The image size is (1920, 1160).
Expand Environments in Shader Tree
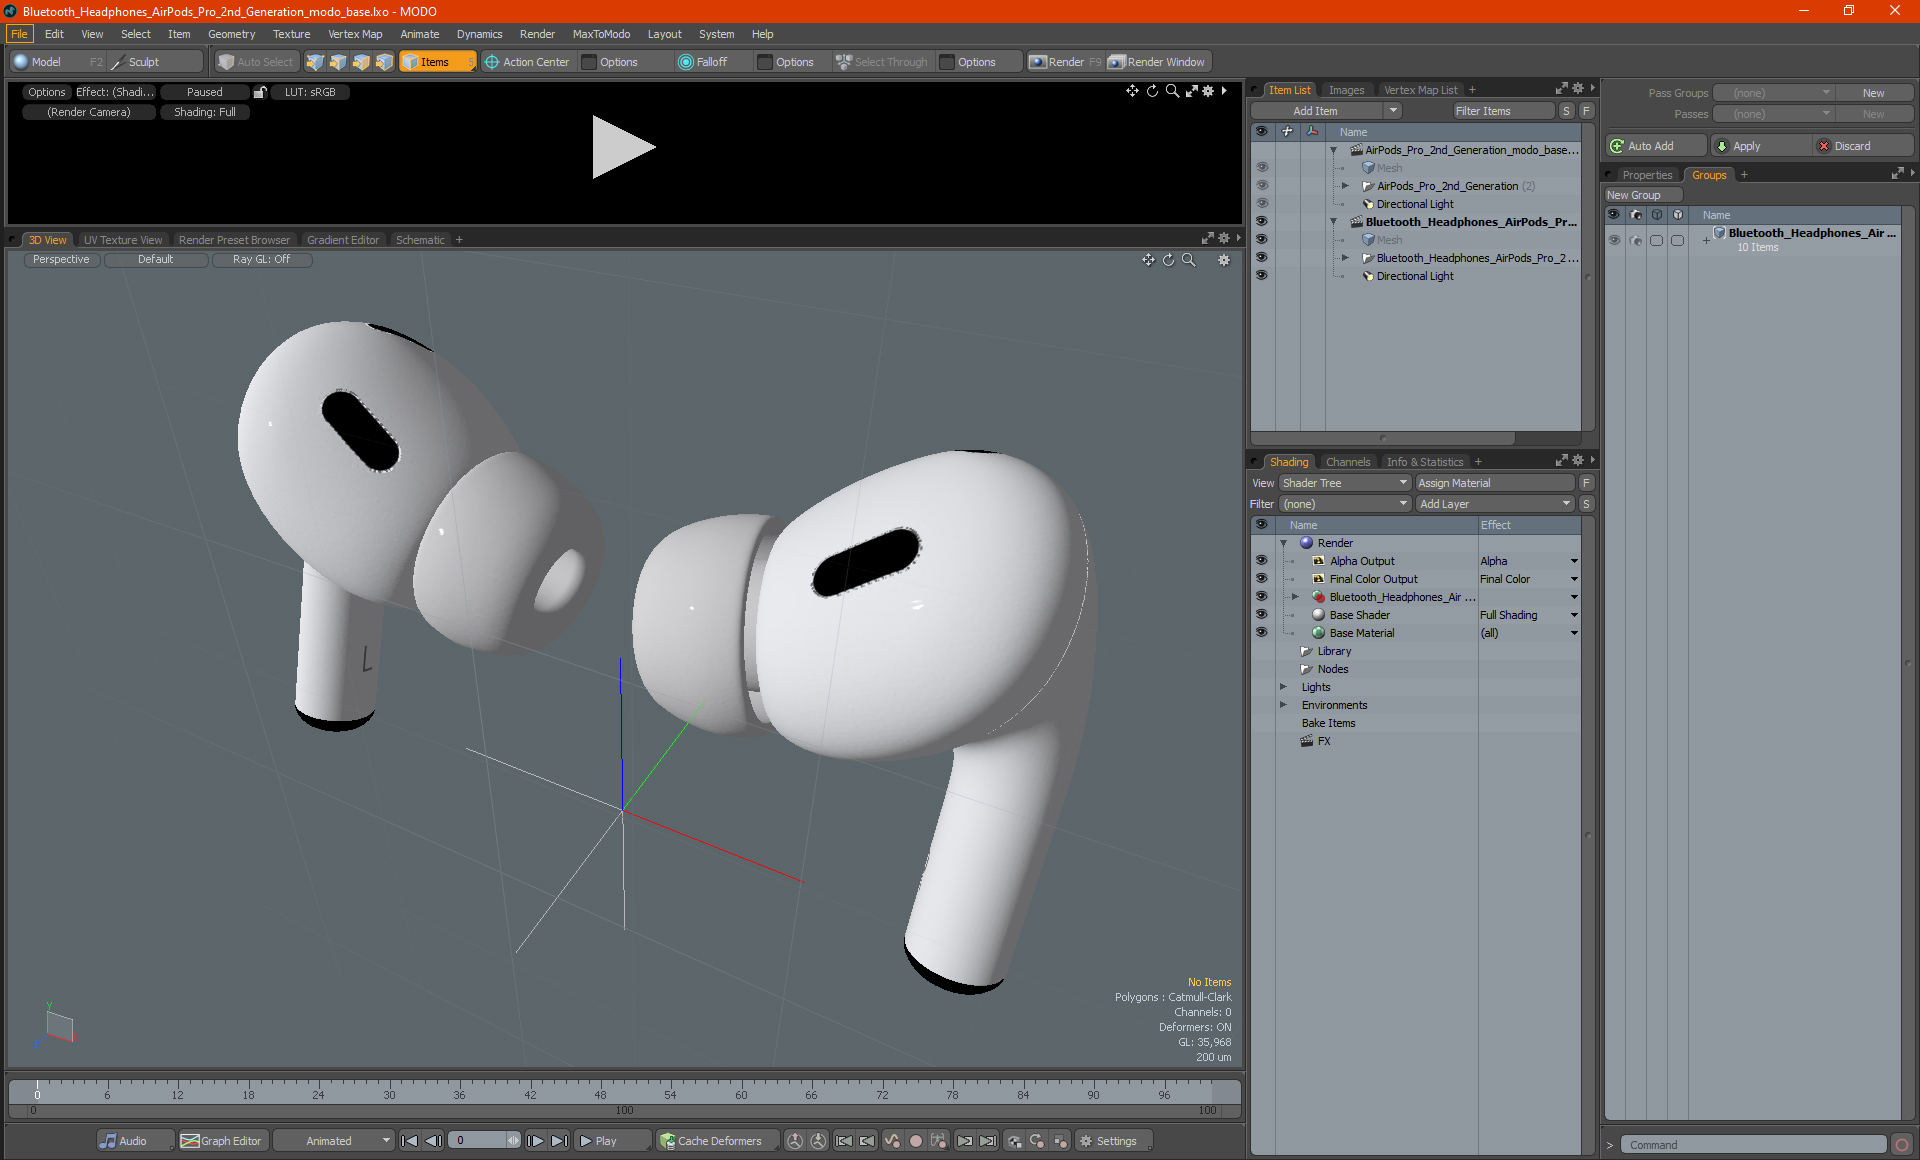click(x=1283, y=705)
